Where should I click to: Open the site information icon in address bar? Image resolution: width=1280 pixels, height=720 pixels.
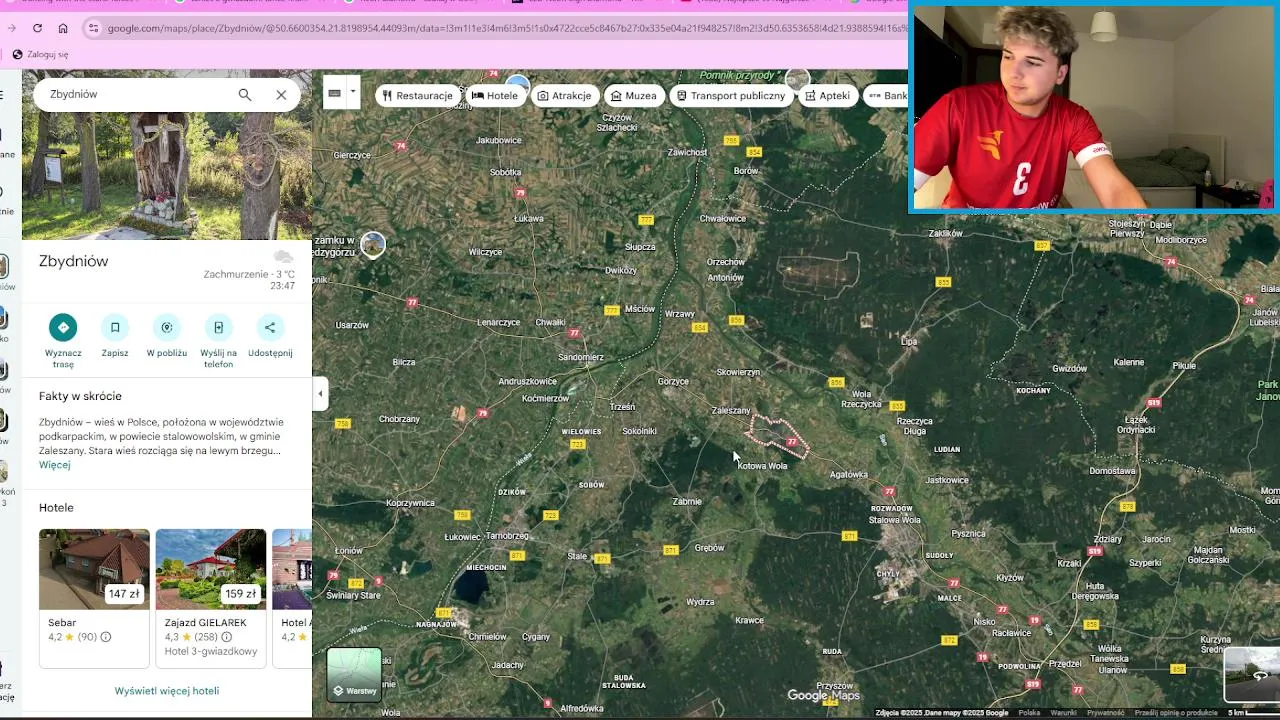94,28
